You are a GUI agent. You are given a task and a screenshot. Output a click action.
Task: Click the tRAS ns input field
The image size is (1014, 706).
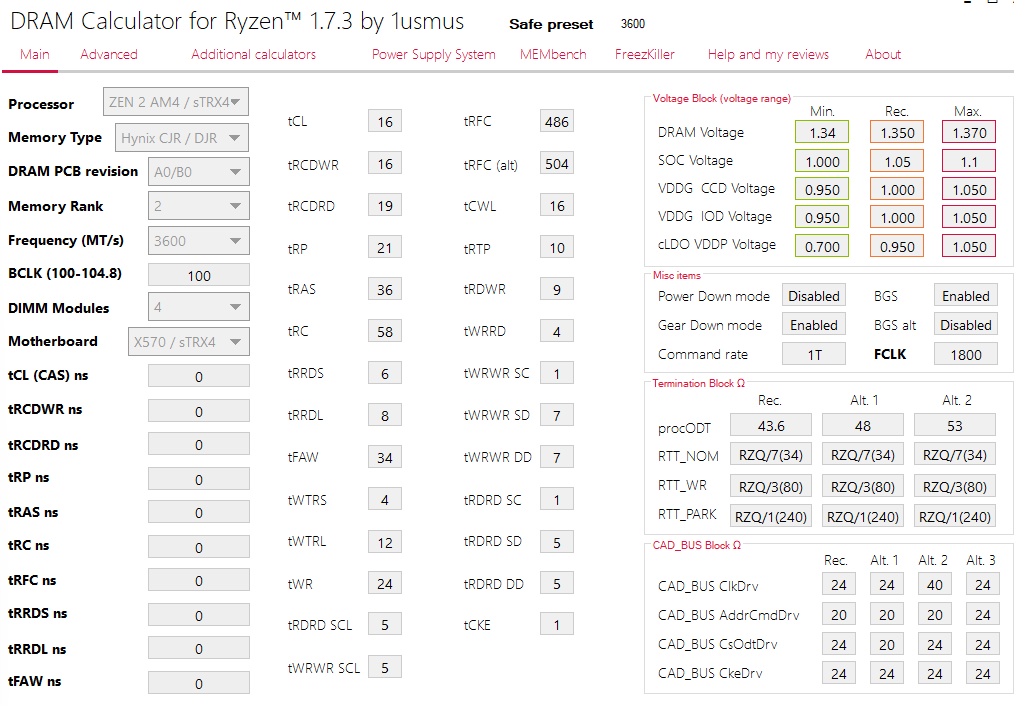(199, 512)
